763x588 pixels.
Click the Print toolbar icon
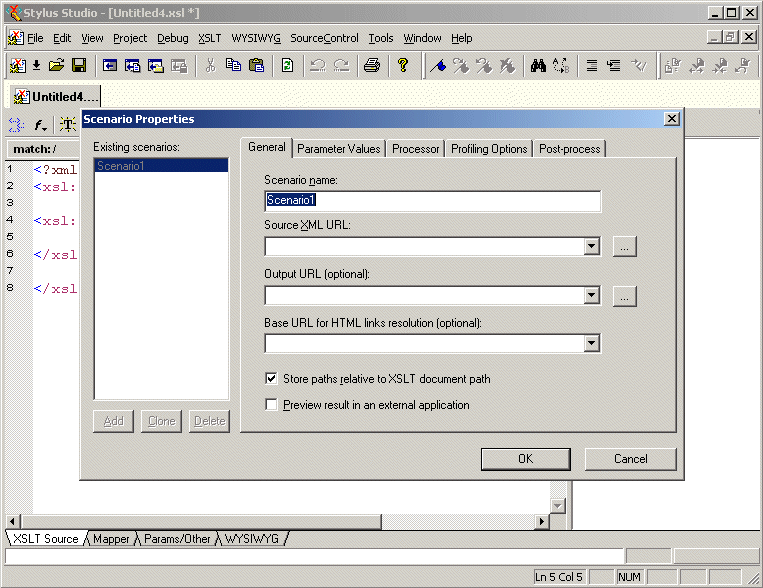click(x=372, y=66)
